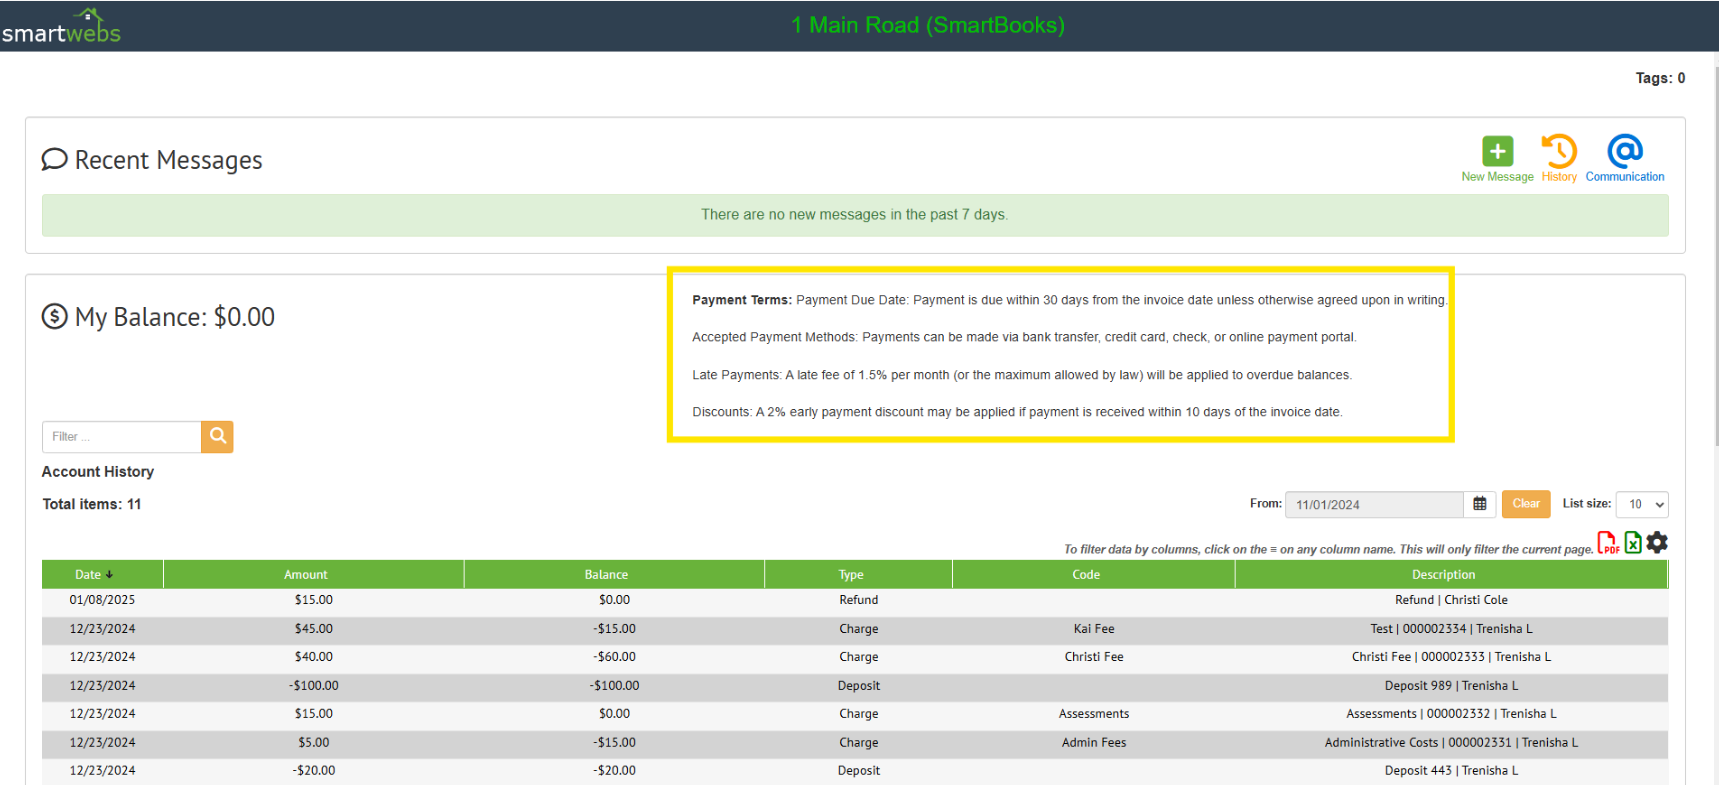The height and width of the screenshot is (785, 1719).
Task: Click the Type column header
Action: [x=851, y=575]
